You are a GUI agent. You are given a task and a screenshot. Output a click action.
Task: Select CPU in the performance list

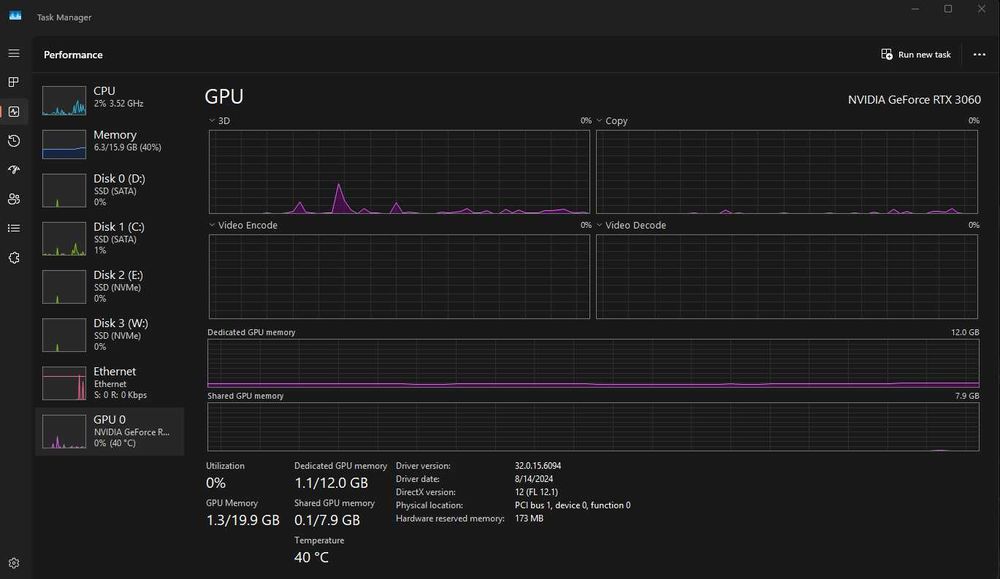(110, 97)
